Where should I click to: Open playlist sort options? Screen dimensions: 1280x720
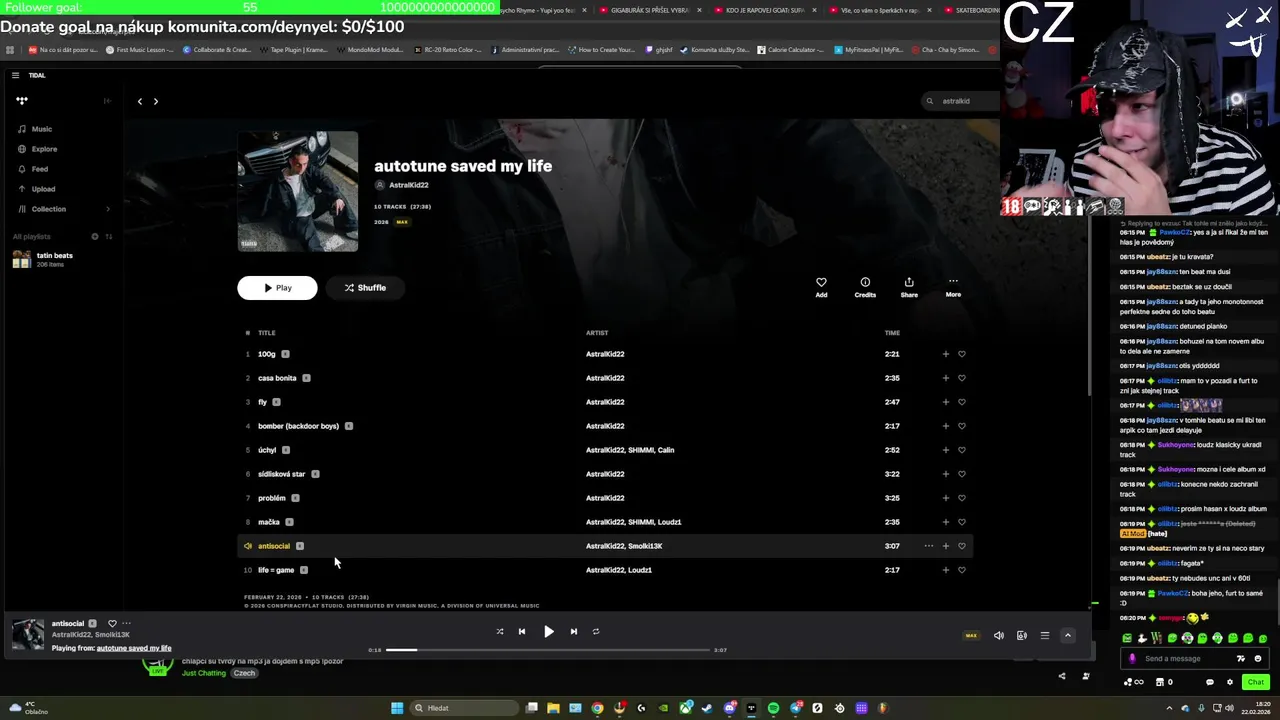click(x=109, y=237)
